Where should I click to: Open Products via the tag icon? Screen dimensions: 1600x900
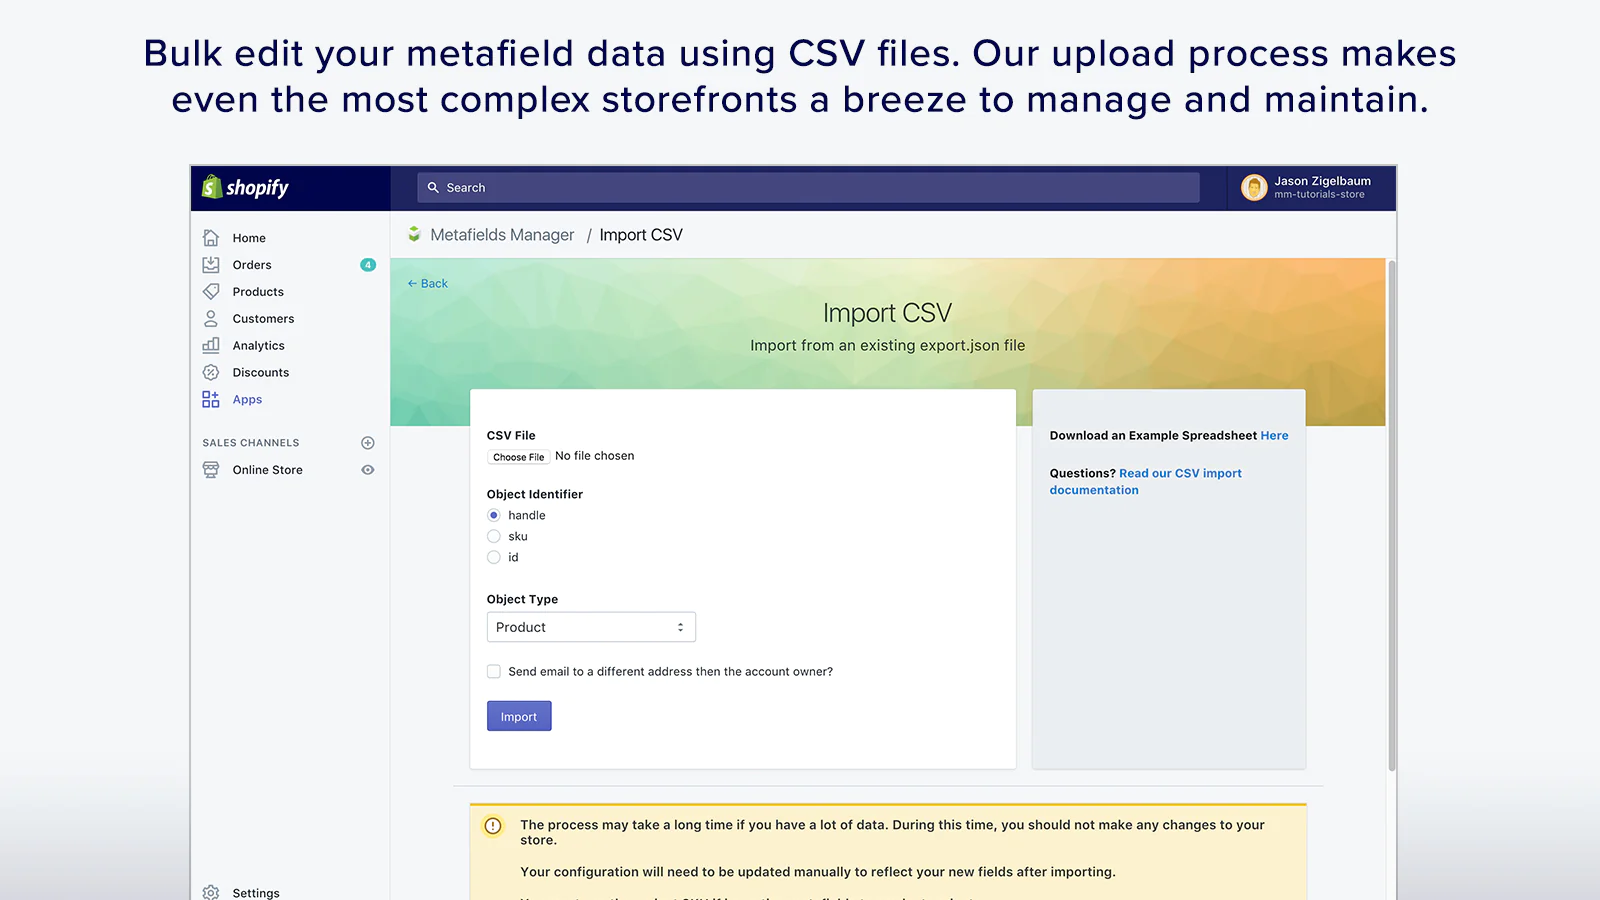pos(211,292)
